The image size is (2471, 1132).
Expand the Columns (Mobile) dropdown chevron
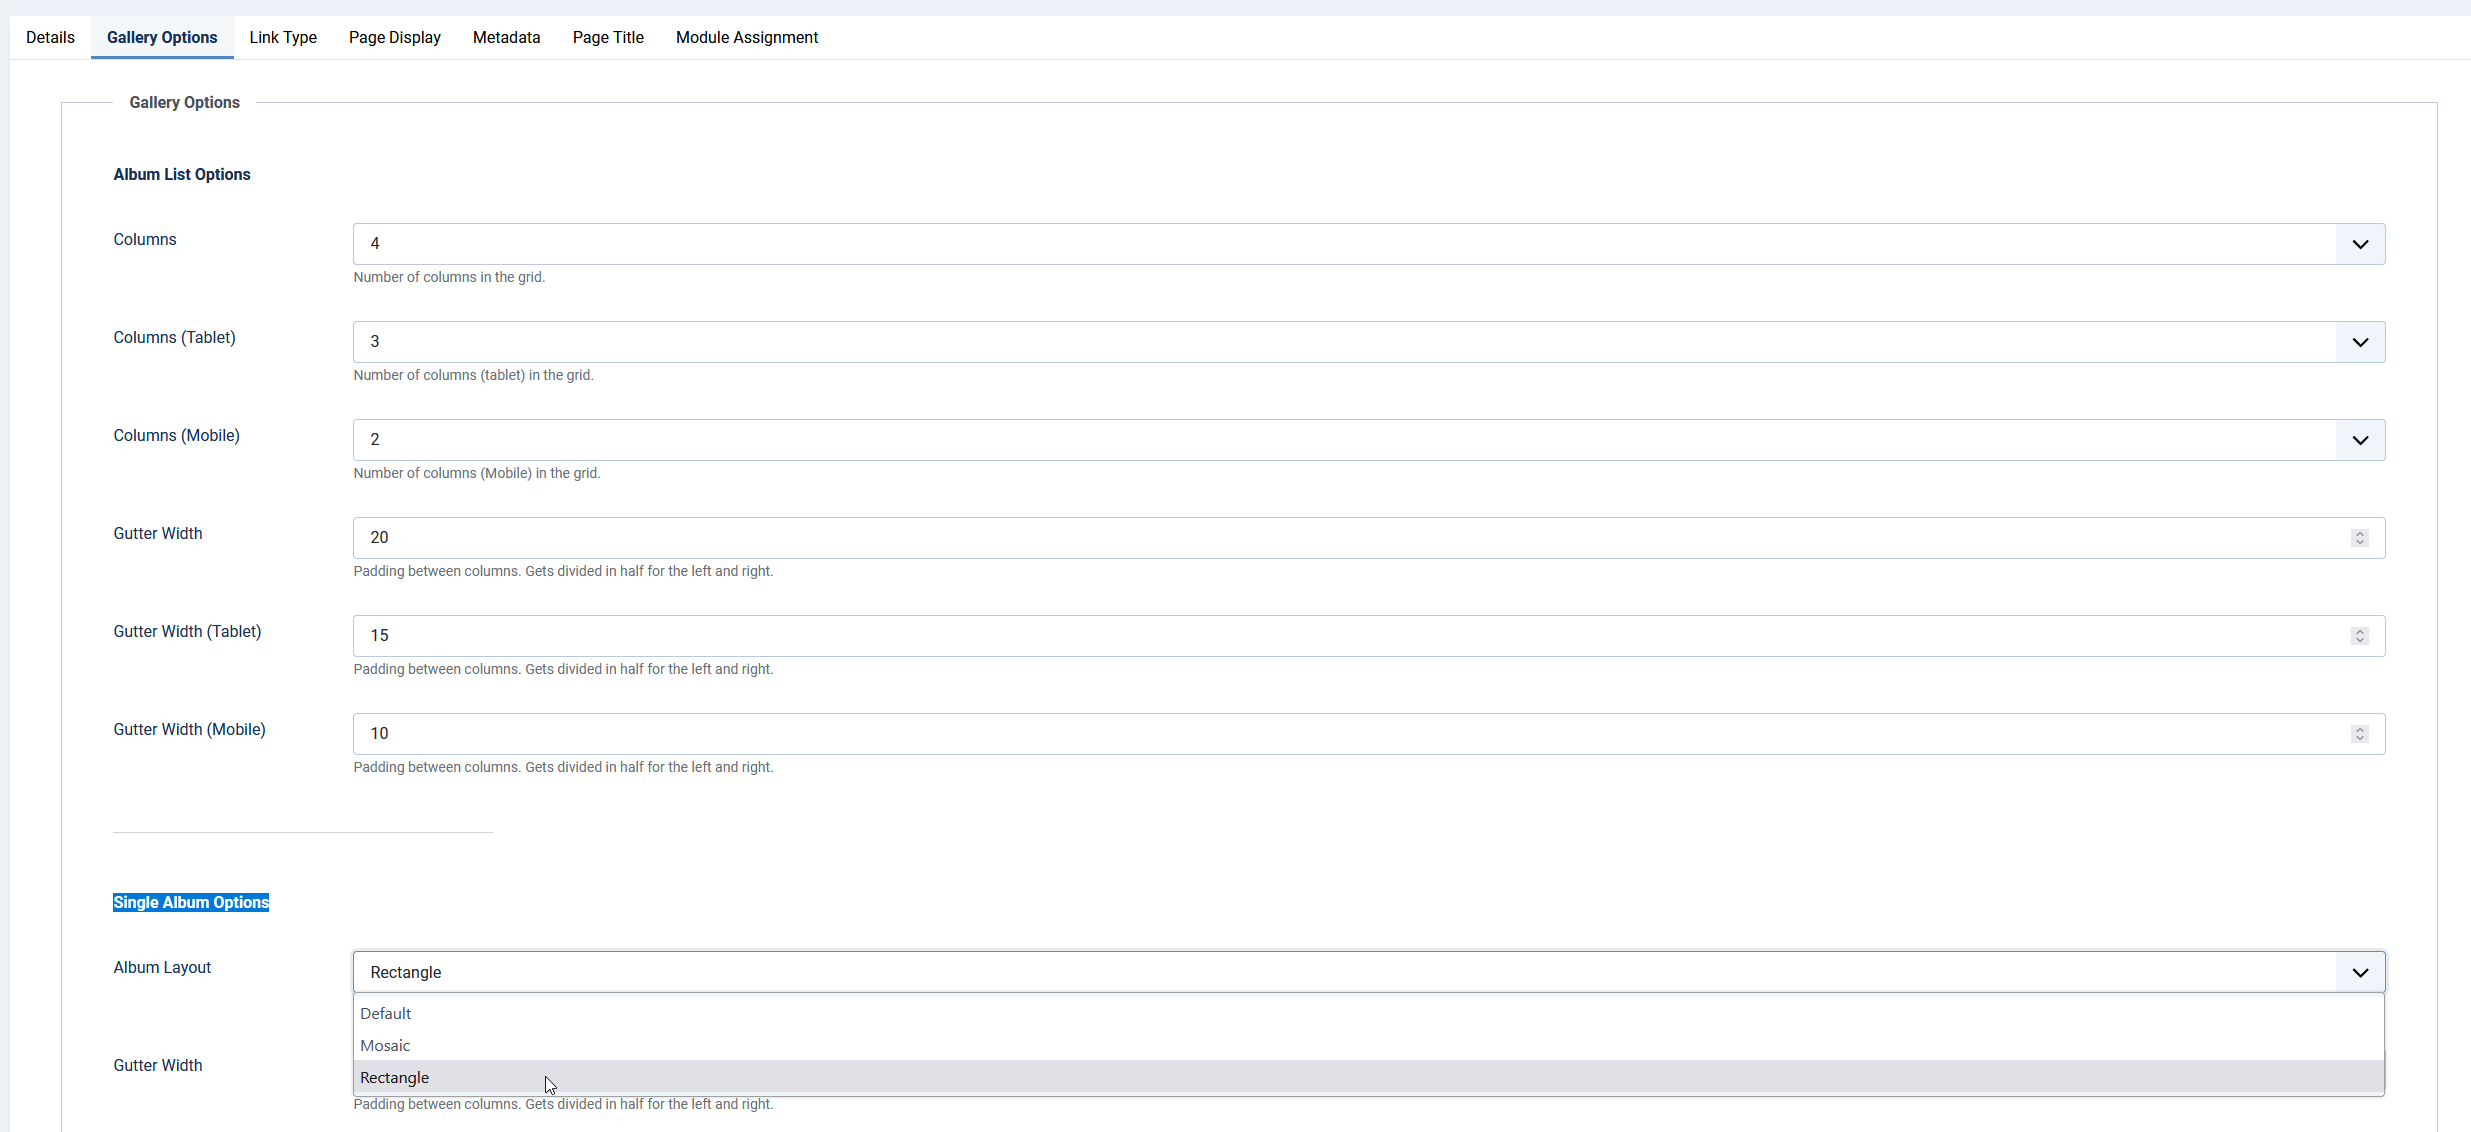(x=2360, y=440)
